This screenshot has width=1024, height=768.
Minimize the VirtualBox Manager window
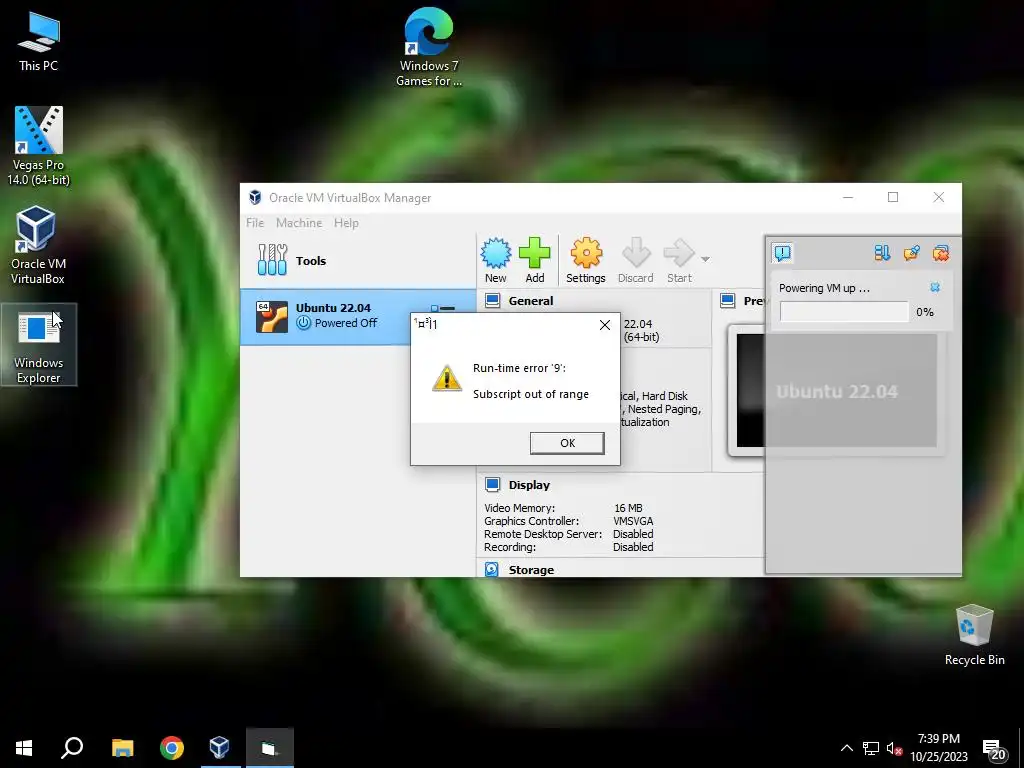848,197
